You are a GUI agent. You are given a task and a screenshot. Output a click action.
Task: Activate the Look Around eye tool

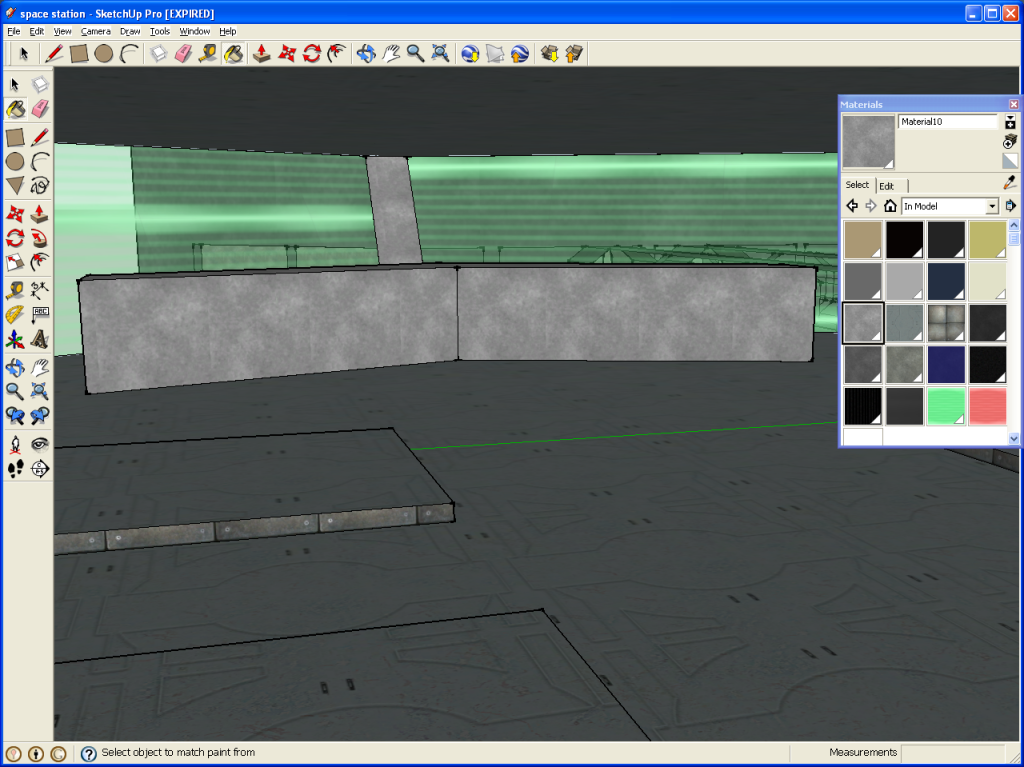(x=40, y=444)
